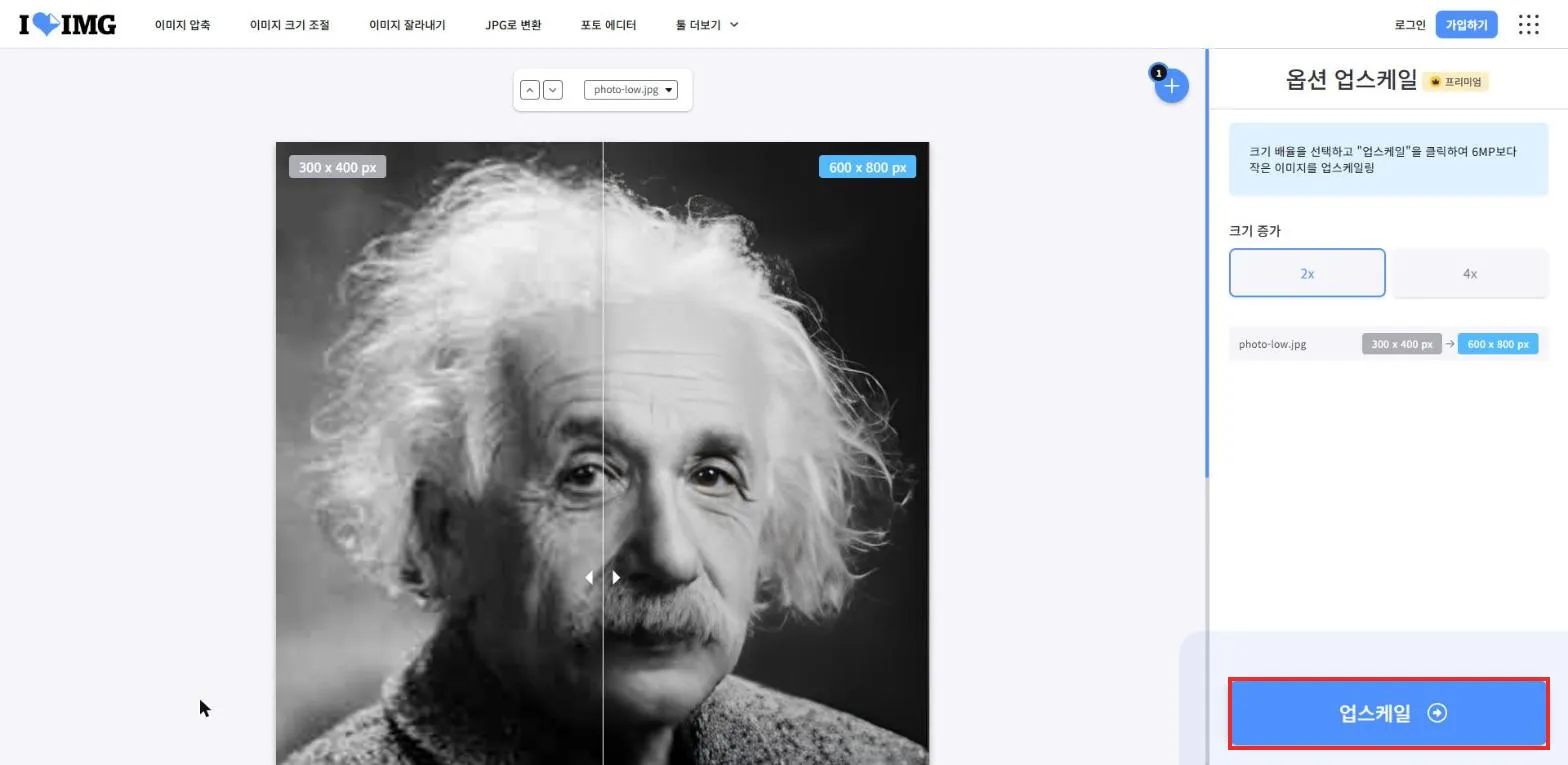Move image order up with the up arrow

click(x=530, y=90)
